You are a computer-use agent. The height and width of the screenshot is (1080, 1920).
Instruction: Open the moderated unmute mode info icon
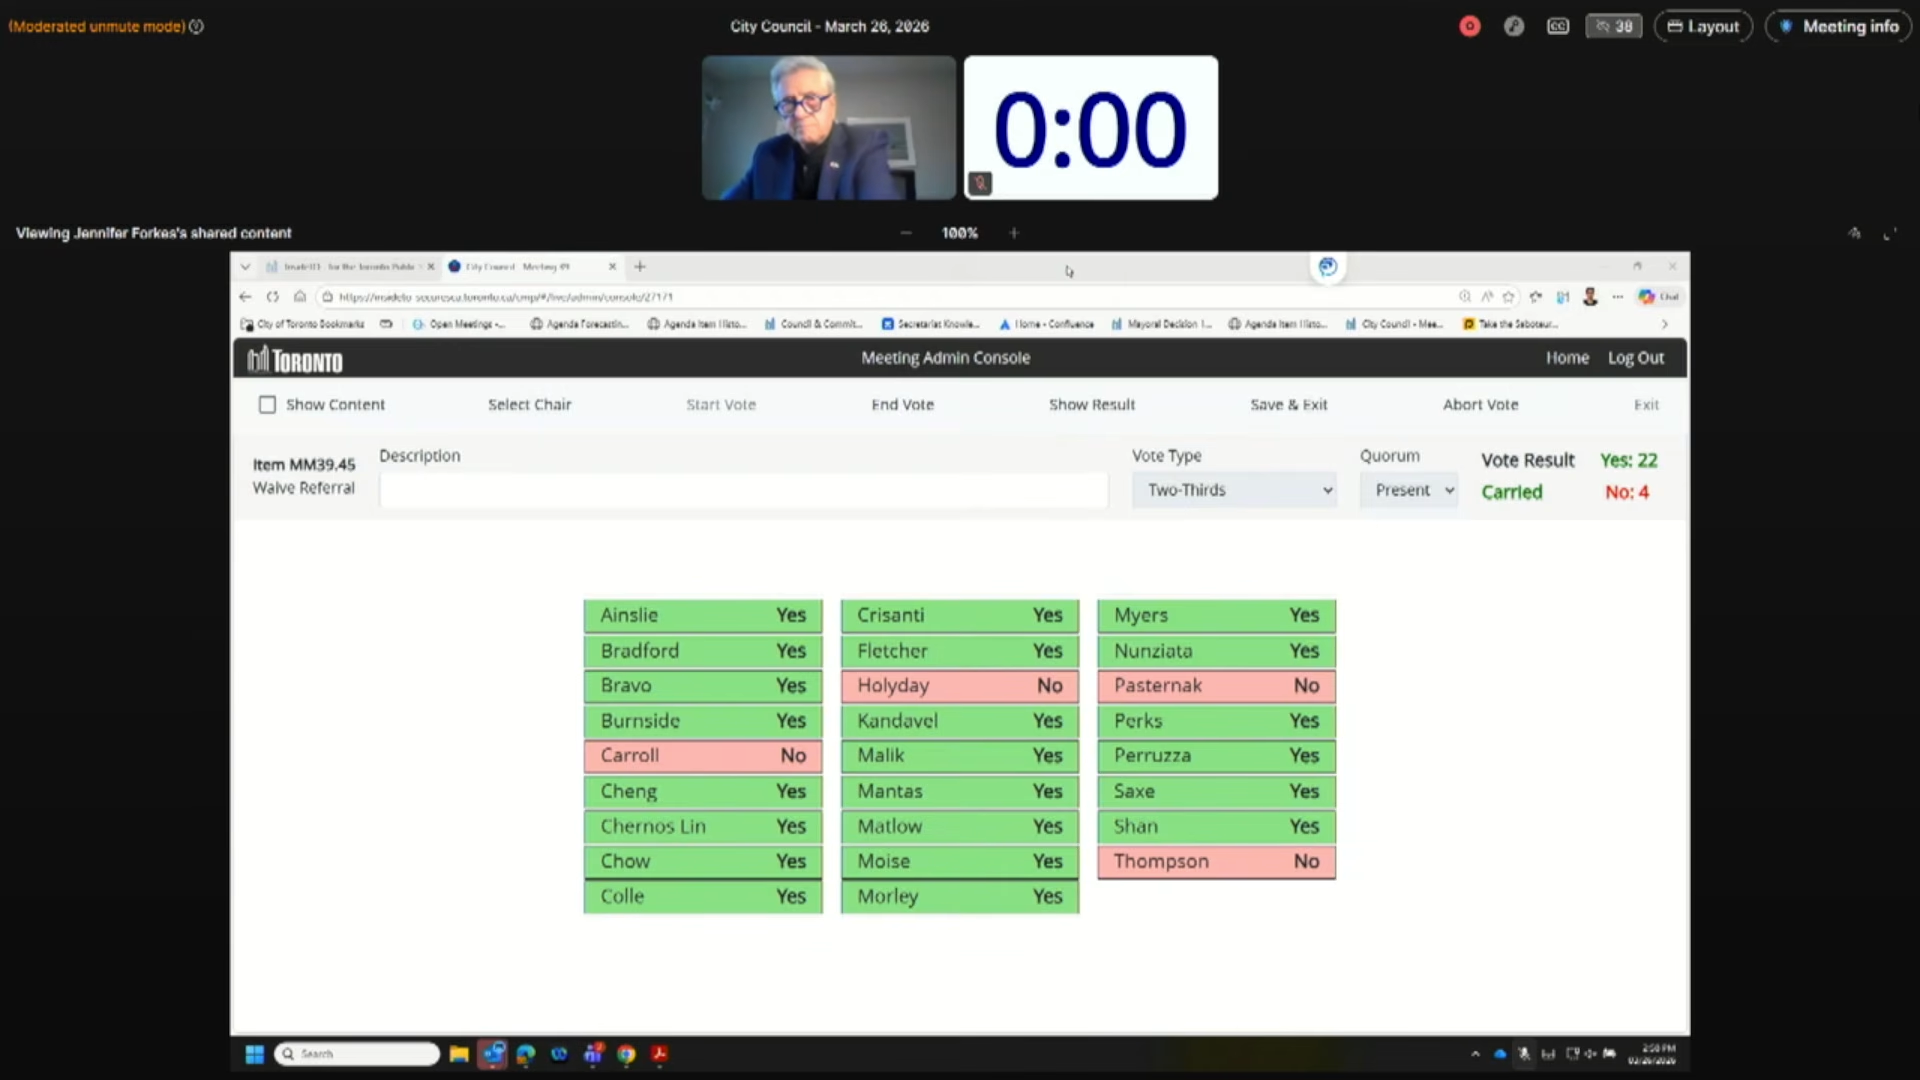(x=197, y=27)
